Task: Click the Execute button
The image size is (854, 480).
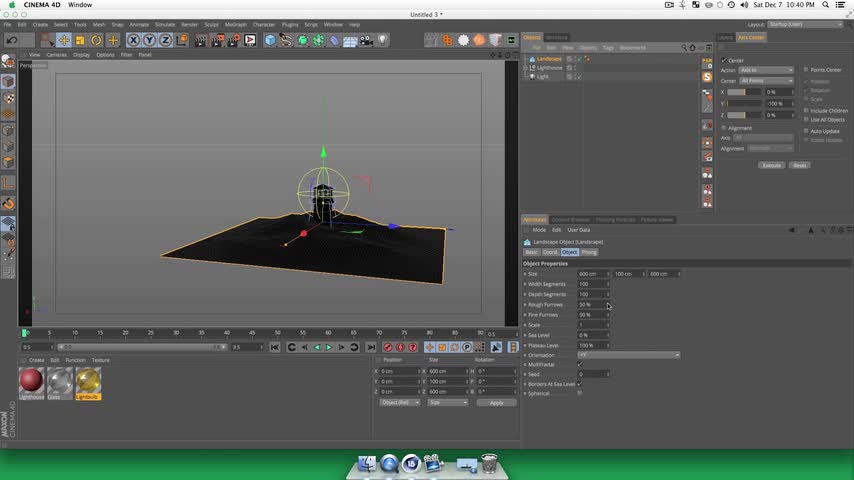Action: pos(771,165)
